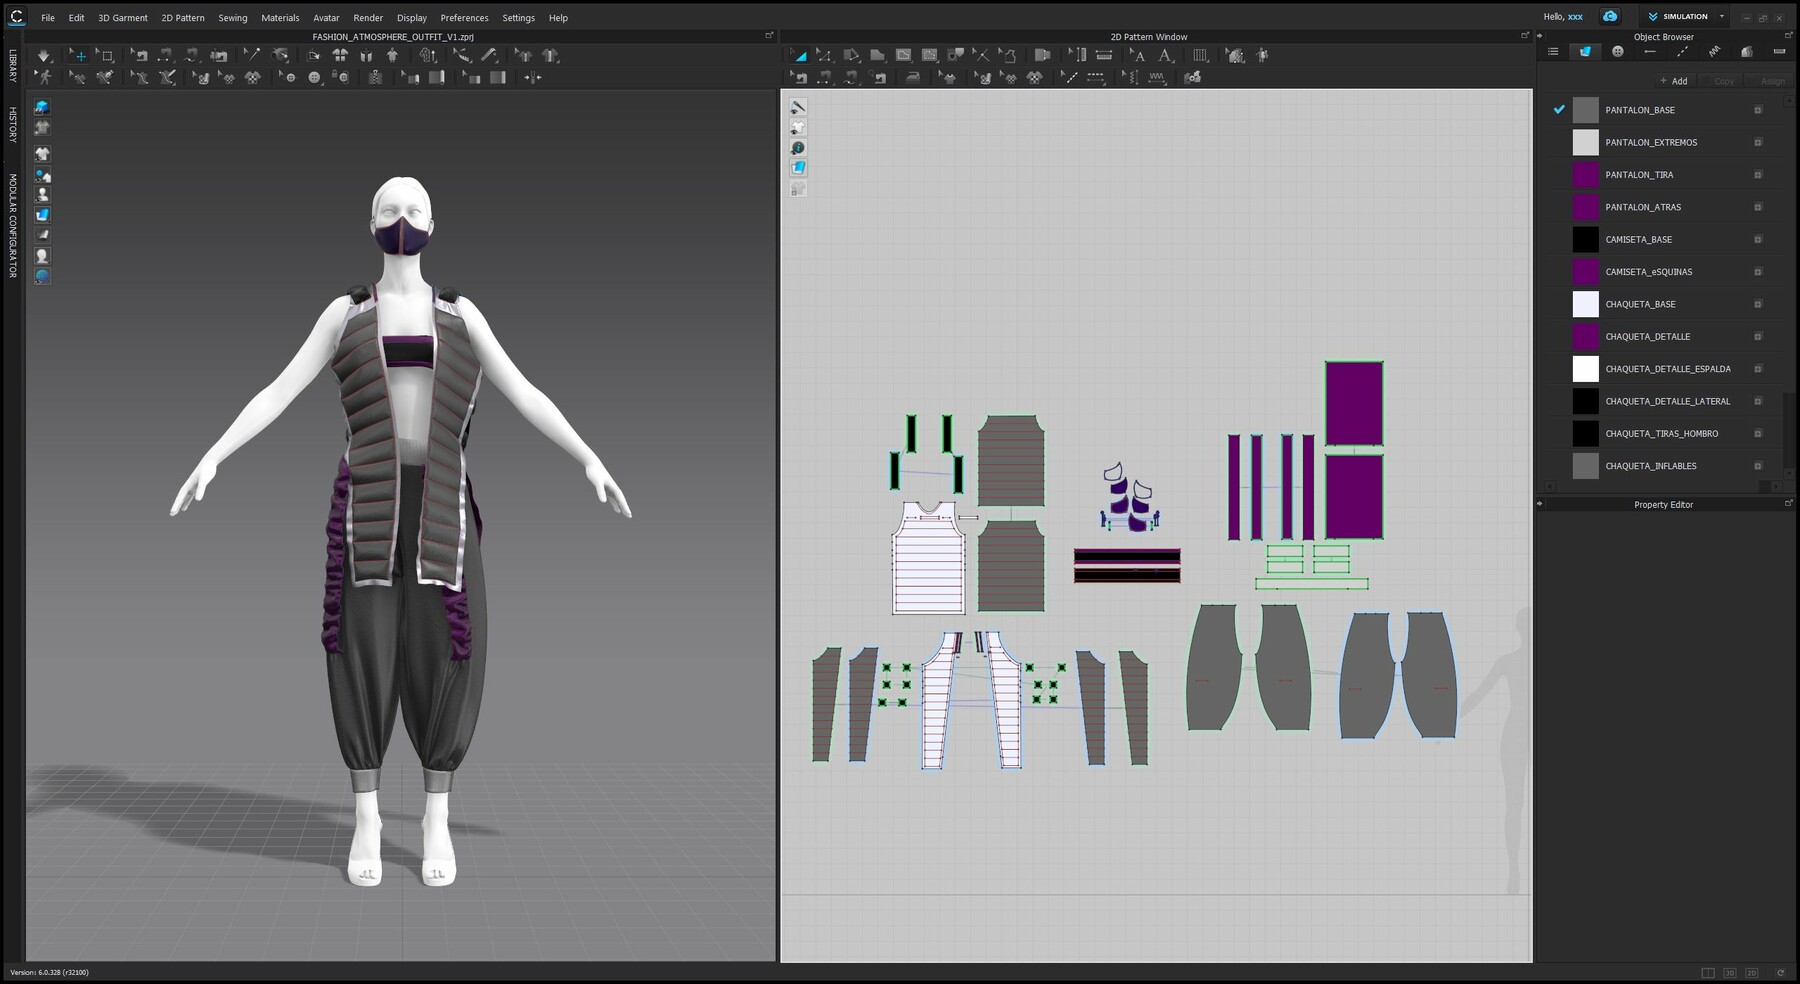Enable the avatar show toggle in 3D sidebar
This screenshot has height=984, width=1800.
(x=42, y=193)
